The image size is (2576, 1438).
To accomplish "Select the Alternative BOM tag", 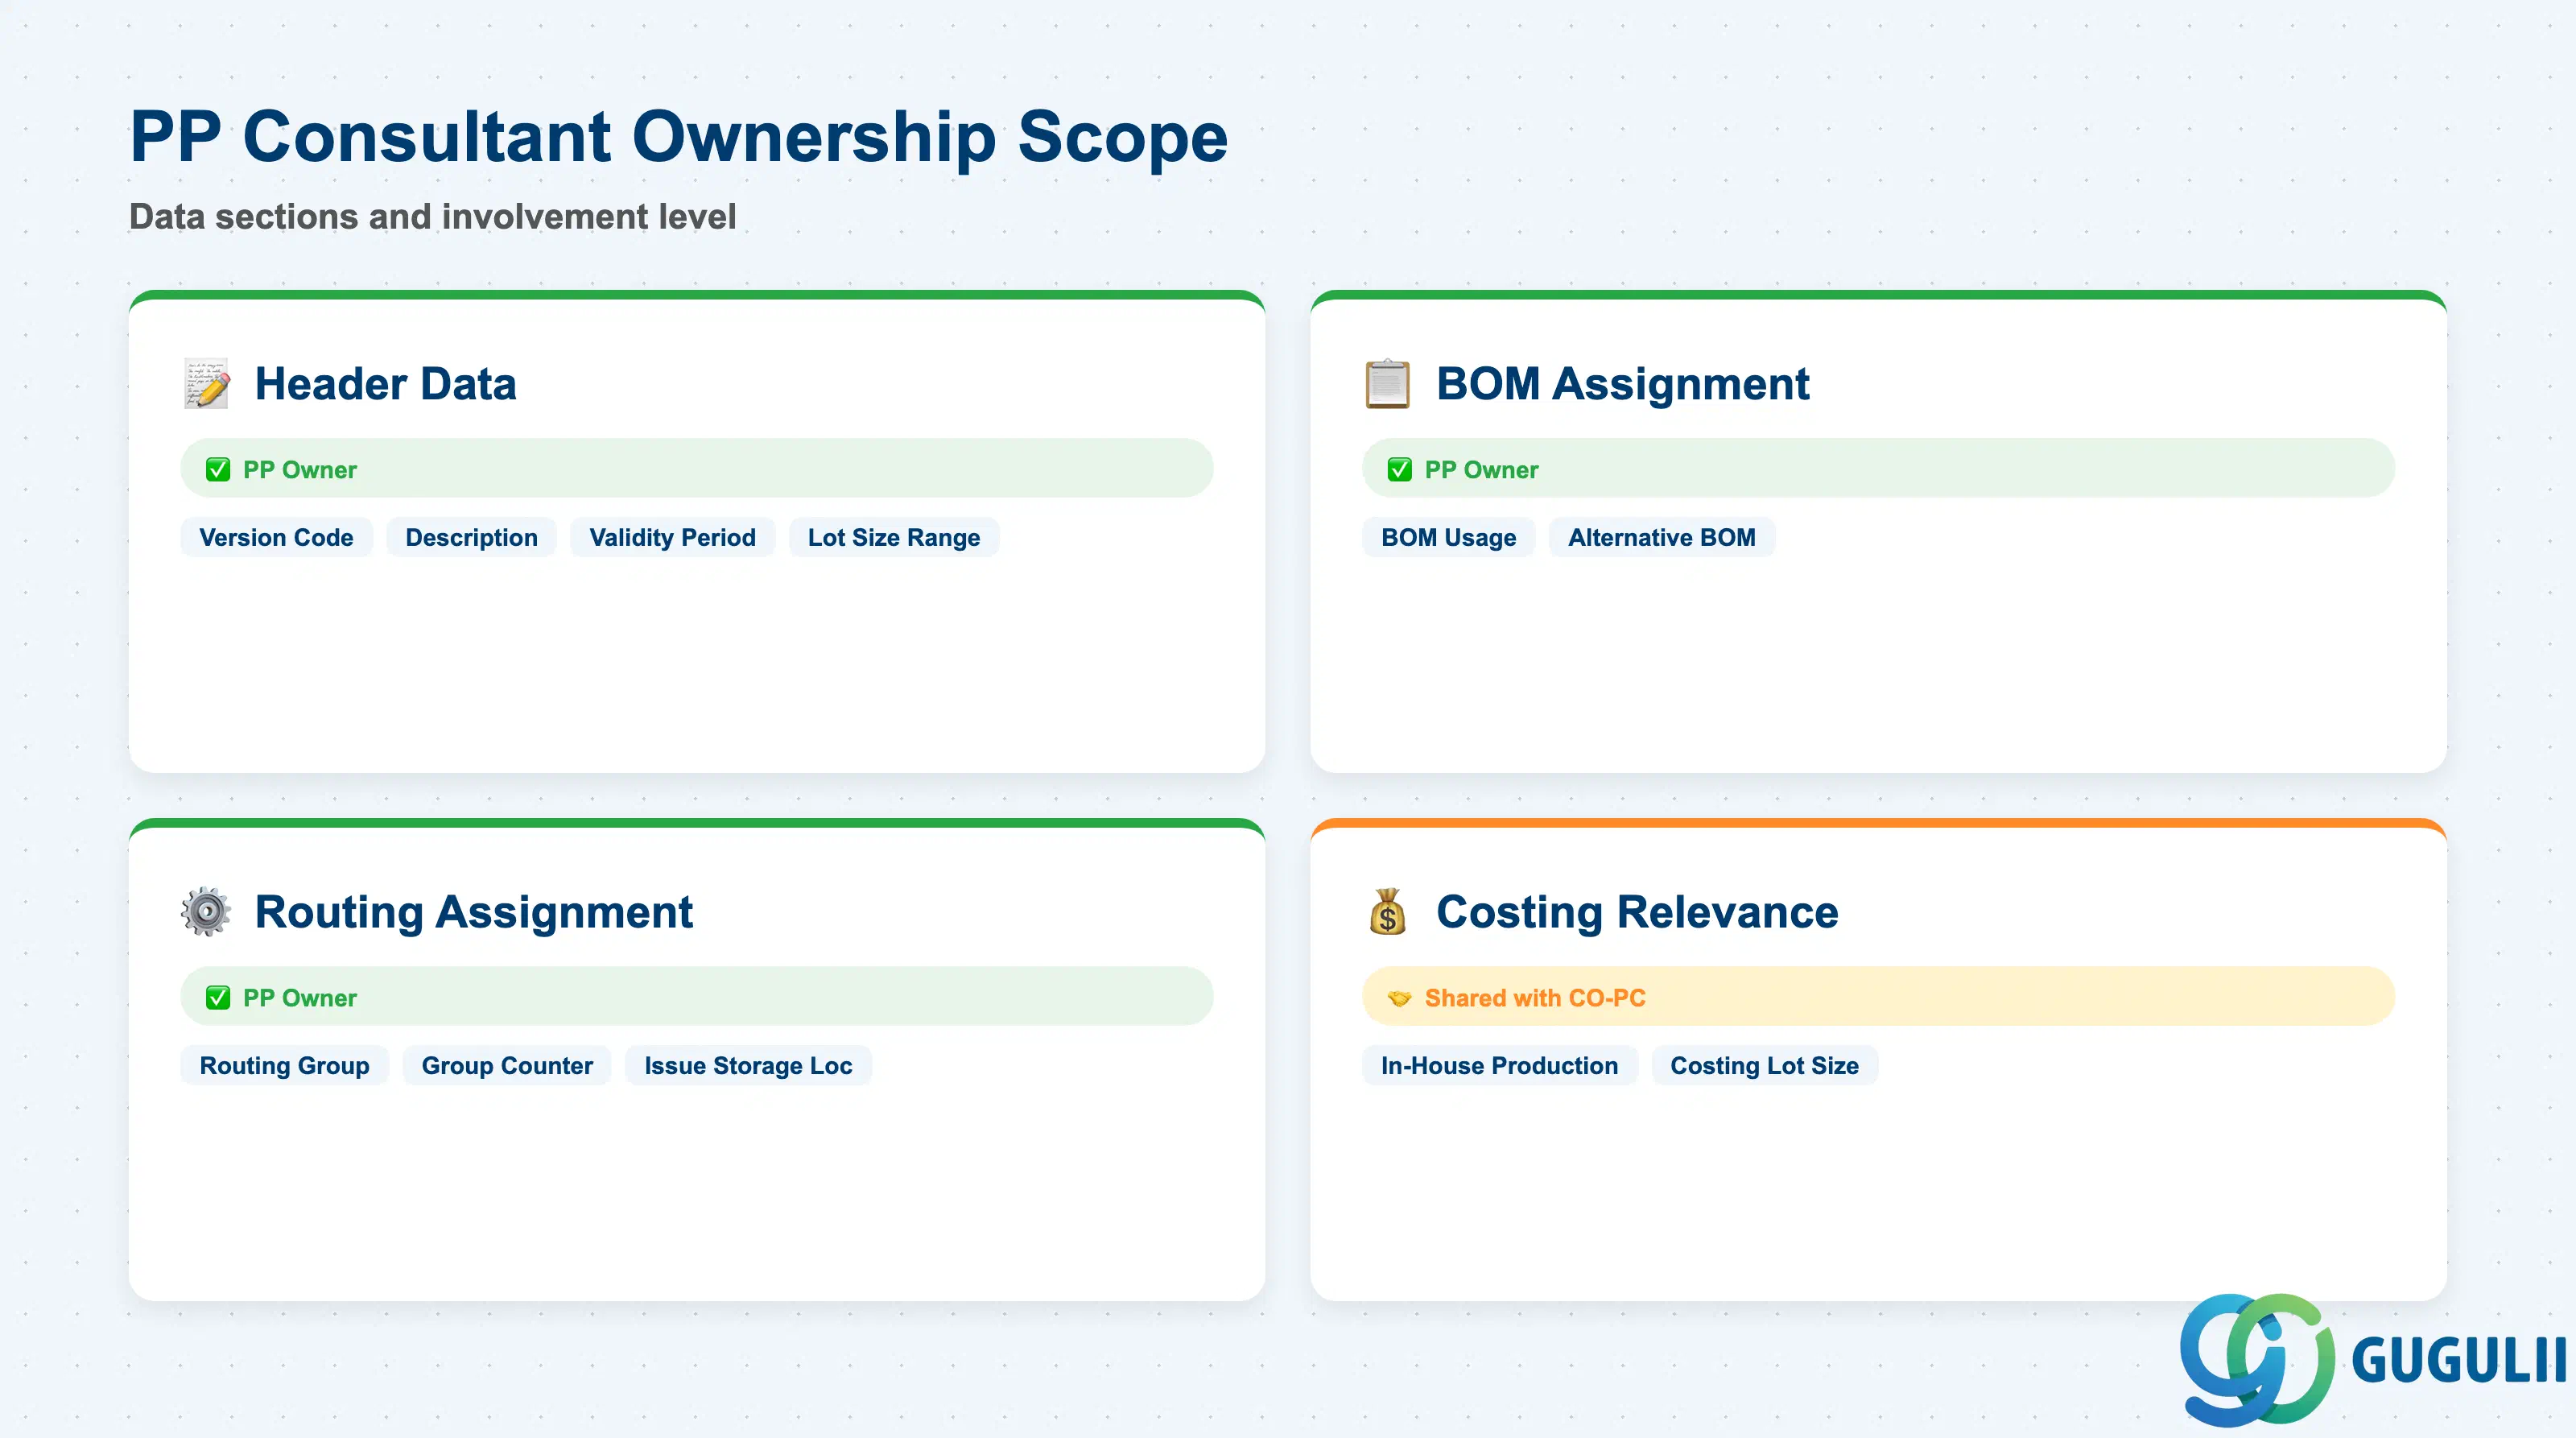I will click(1662, 538).
